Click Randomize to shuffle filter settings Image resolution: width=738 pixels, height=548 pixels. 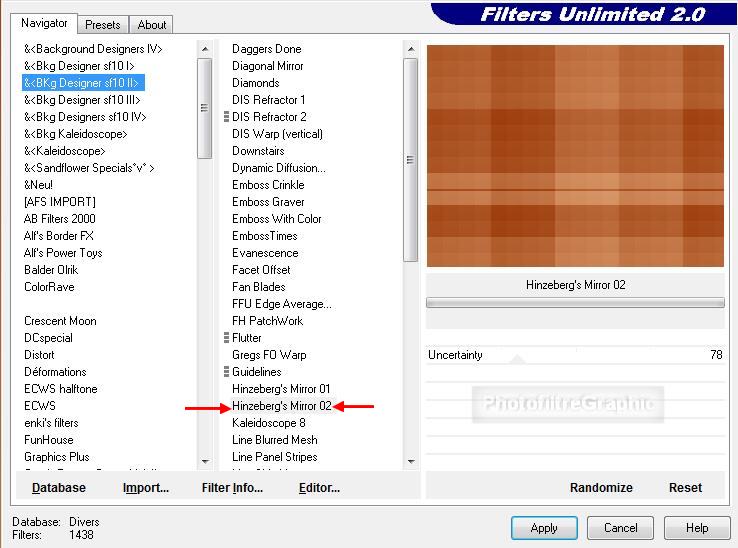(x=601, y=488)
